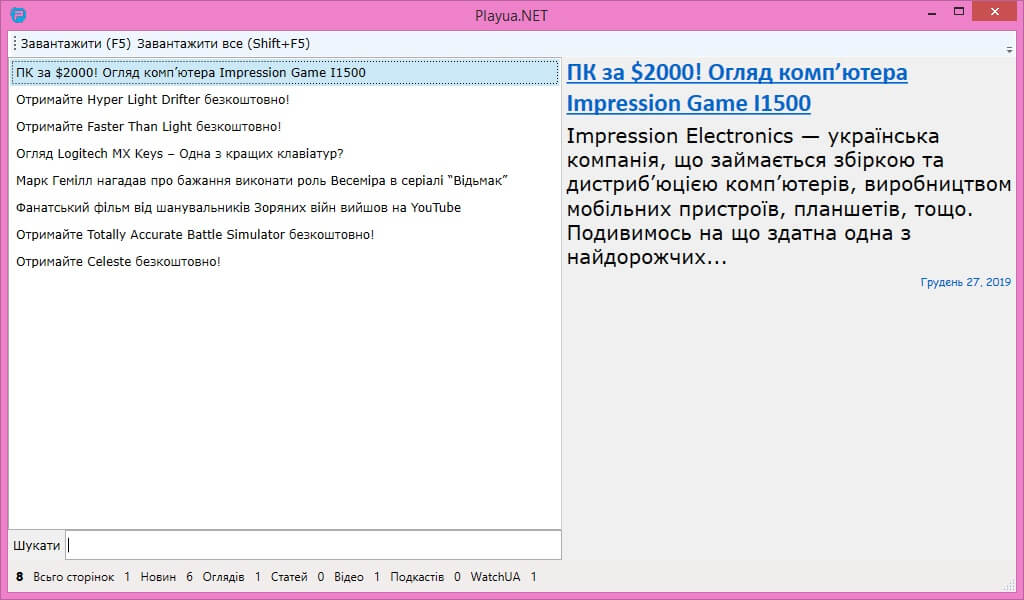The width and height of the screenshot is (1024, 600).
Task: Select Фанатський фільм Зоряних війн row
Action: click(285, 208)
